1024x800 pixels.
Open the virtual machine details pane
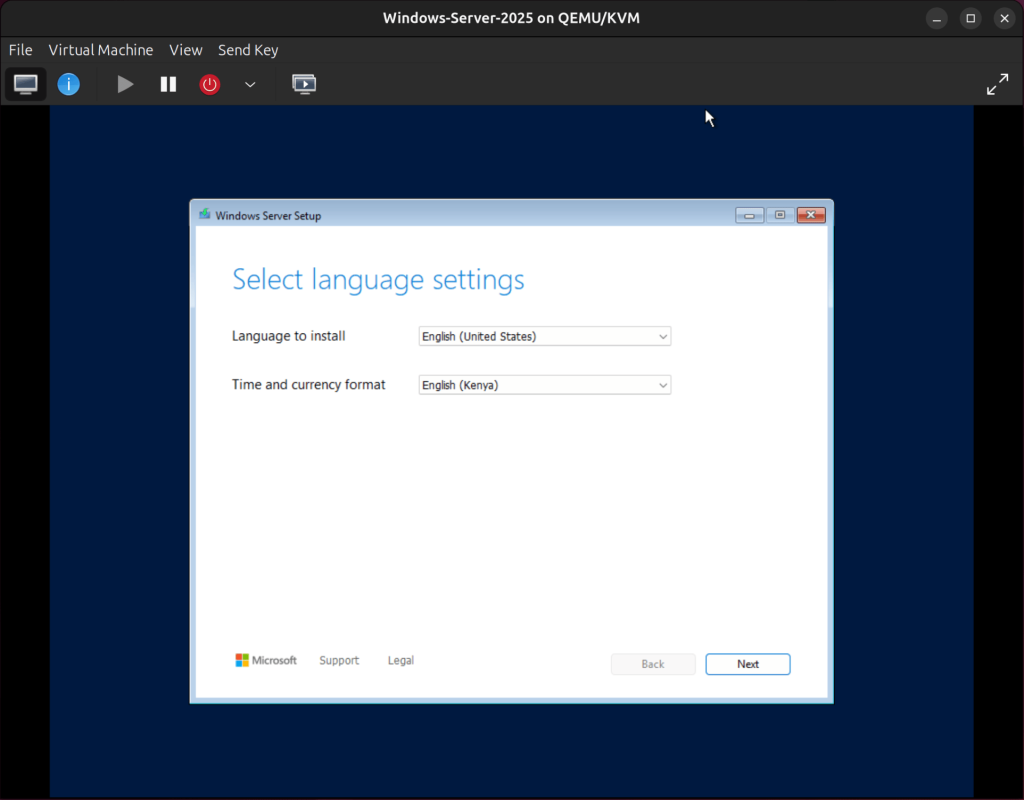point(68,84)
